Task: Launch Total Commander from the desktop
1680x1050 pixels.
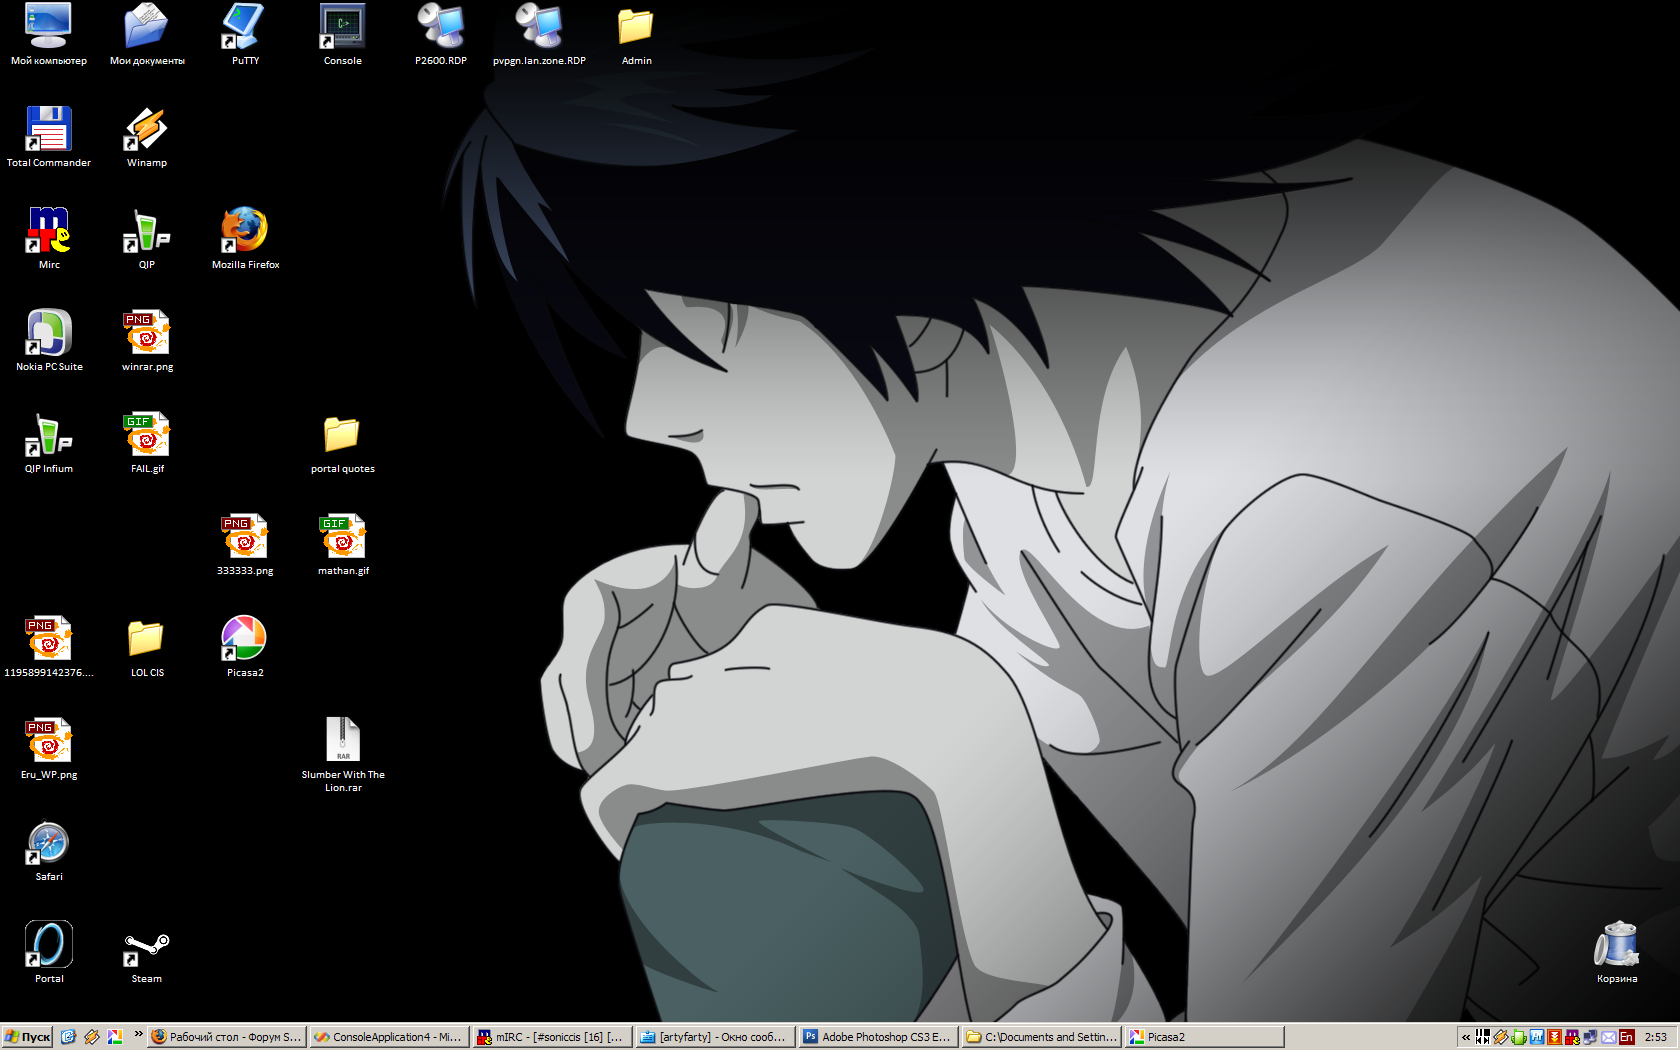Action: [x=48, y=137]
